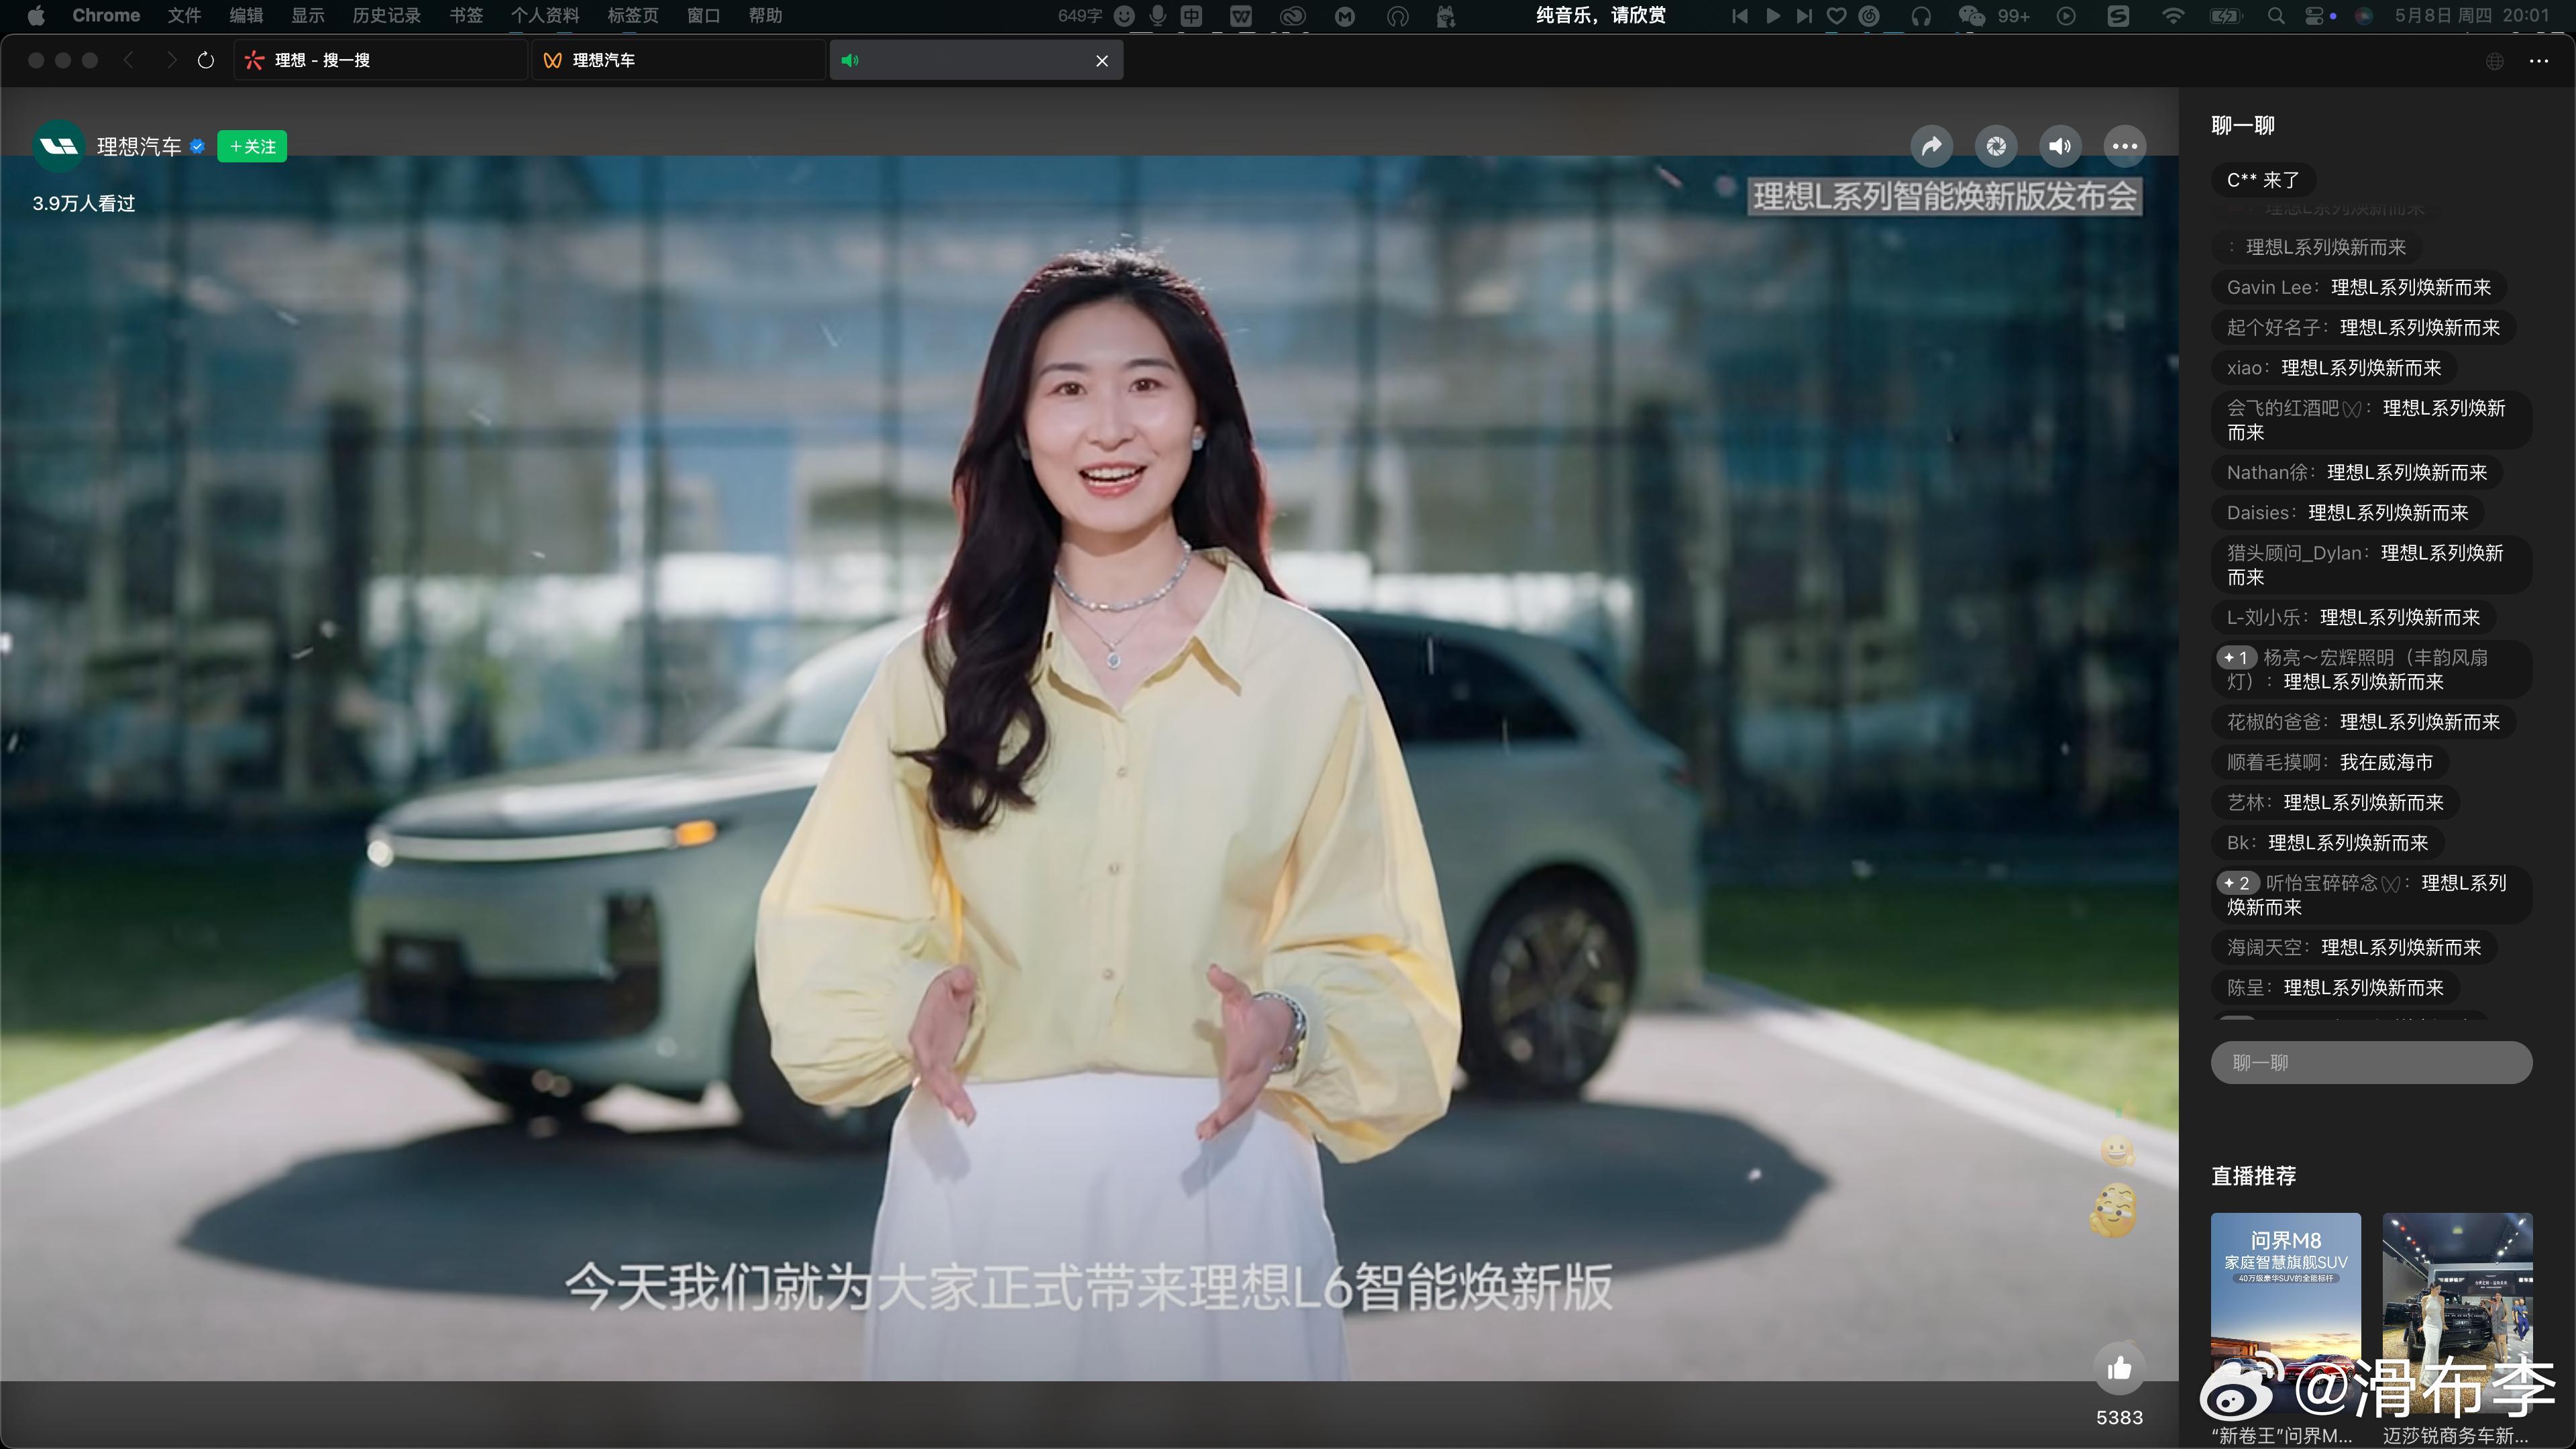Select Nathan徐 chat message
Viewport: 2576px width, 1449px height.
point(2356,472)
